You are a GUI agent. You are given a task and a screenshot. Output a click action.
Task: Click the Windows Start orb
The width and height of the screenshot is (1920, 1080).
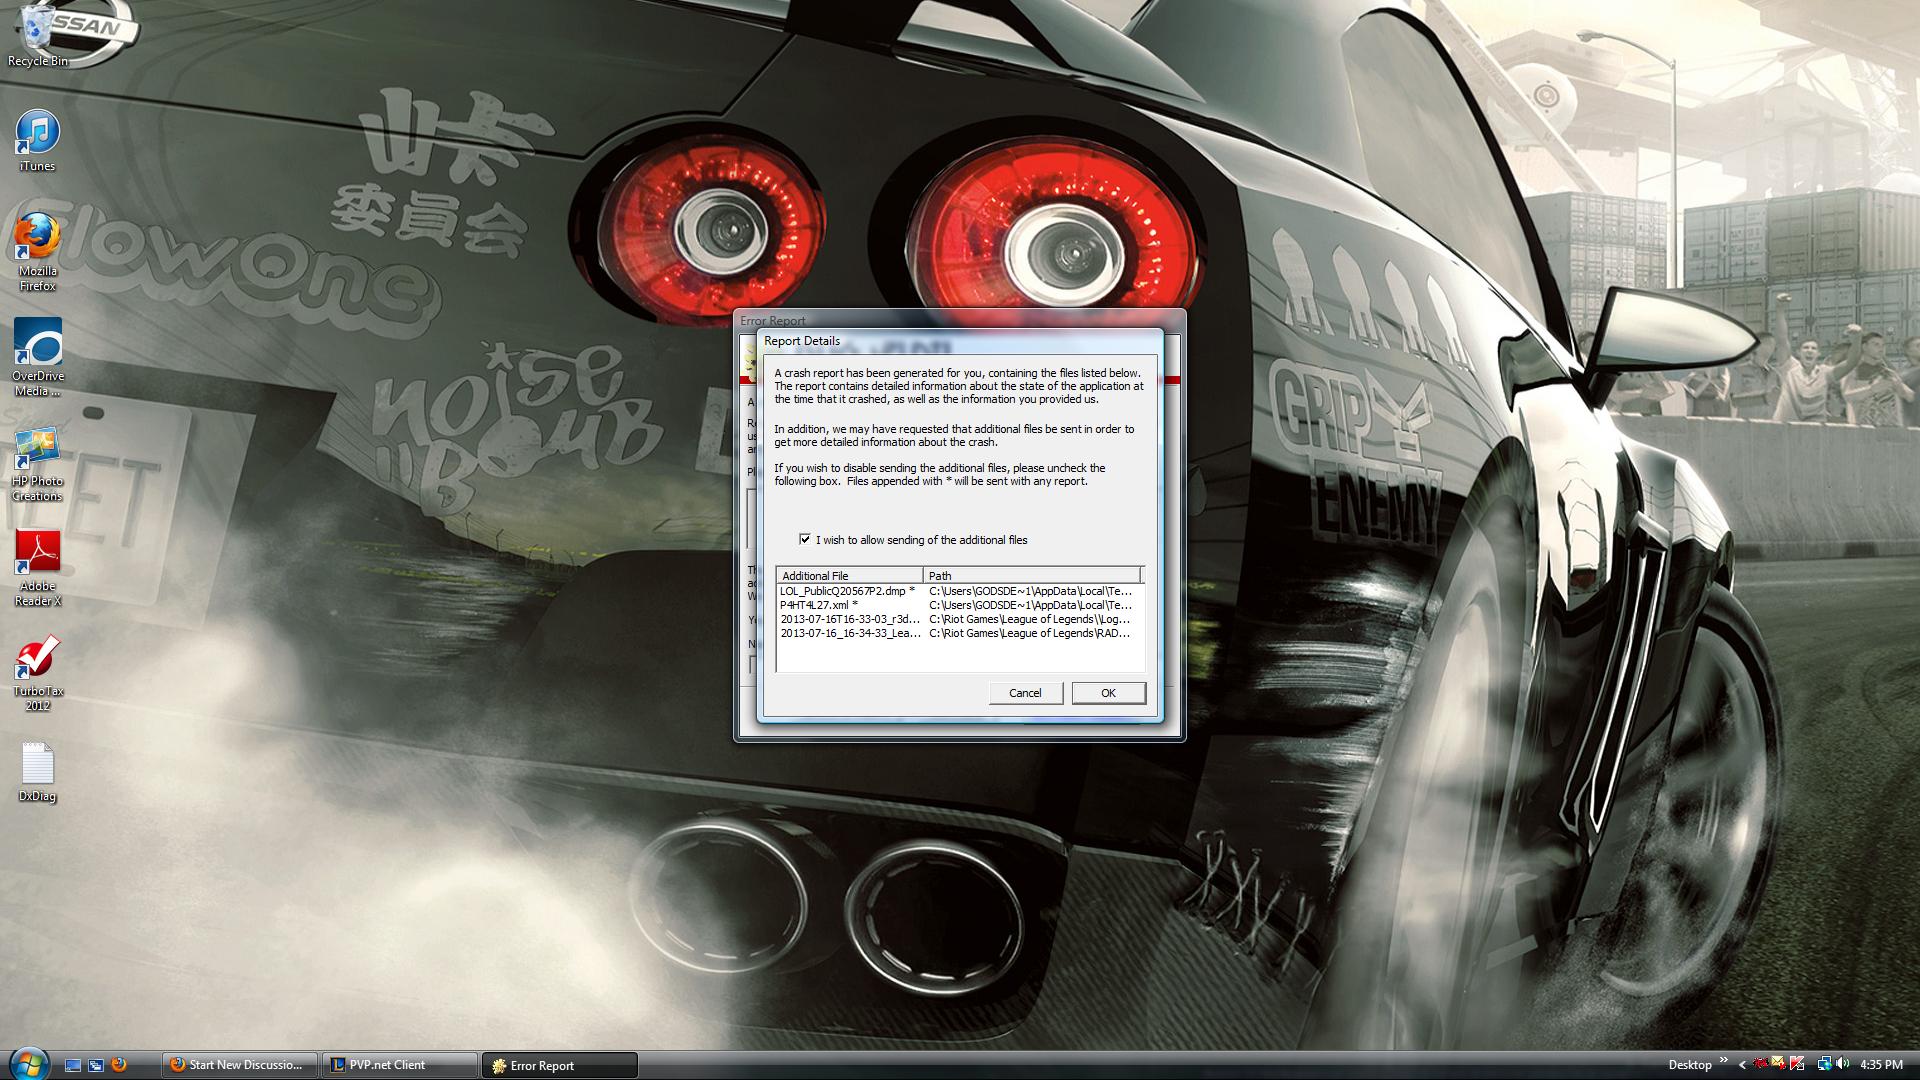pos(28,1064)
